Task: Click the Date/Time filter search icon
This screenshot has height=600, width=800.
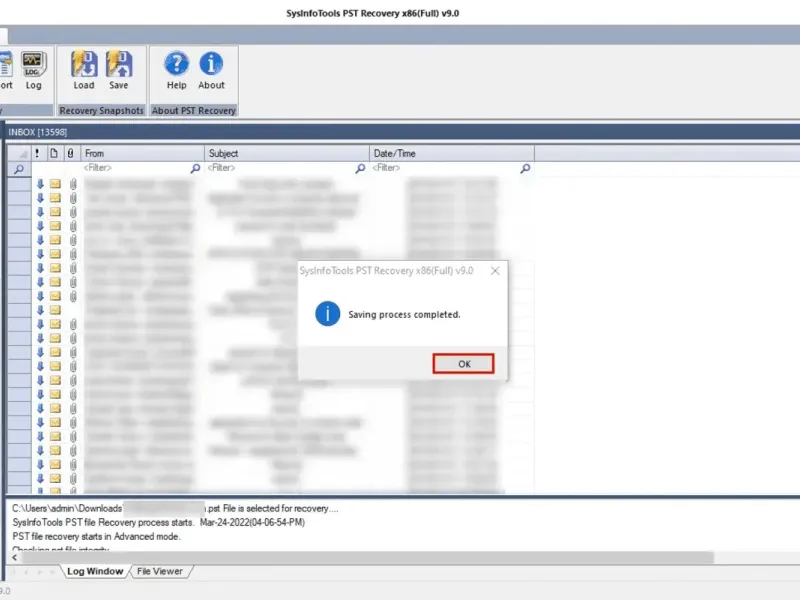Action: click(526, 168)
